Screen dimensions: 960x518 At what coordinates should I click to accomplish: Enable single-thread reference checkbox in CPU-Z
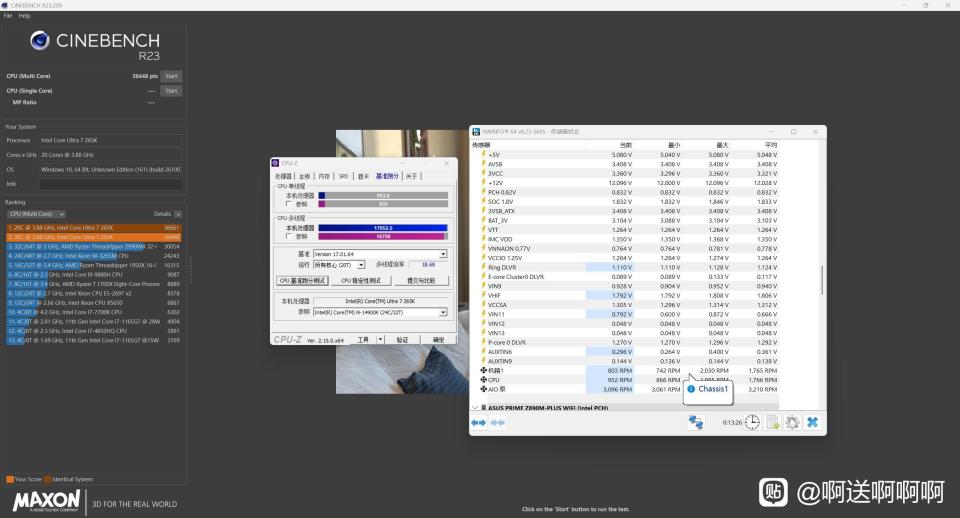(289, 204)
